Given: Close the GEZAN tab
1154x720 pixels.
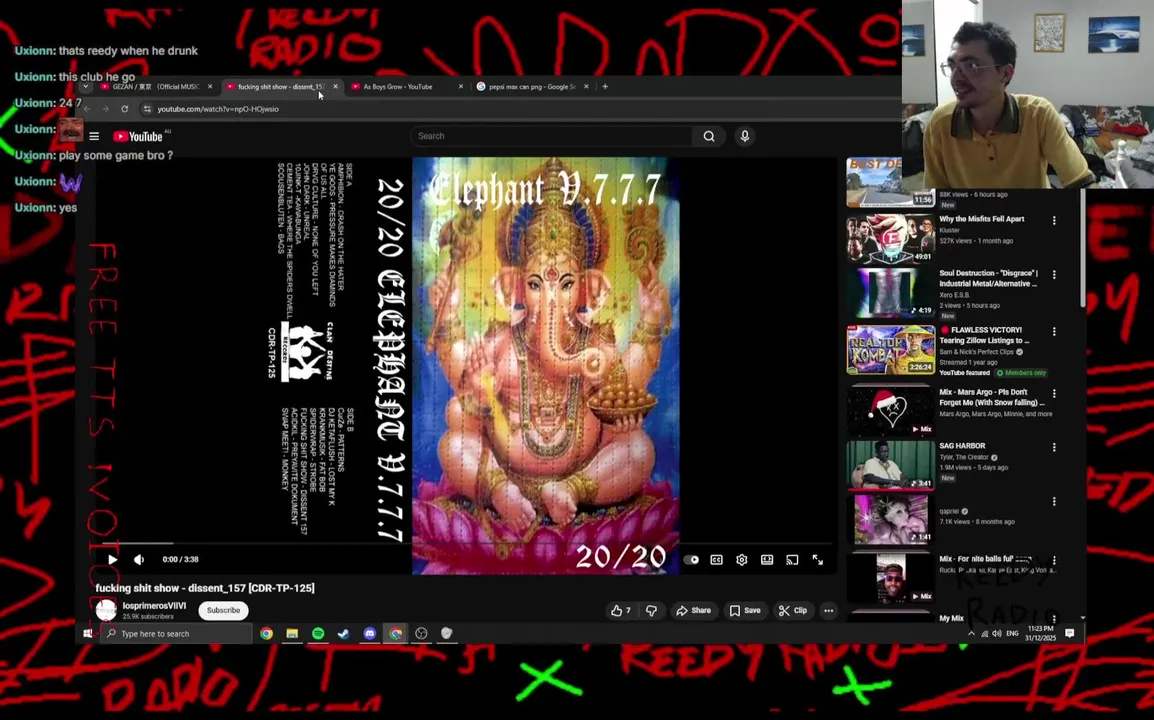Looking at the screenshot, I should click(x=210, y=87).
